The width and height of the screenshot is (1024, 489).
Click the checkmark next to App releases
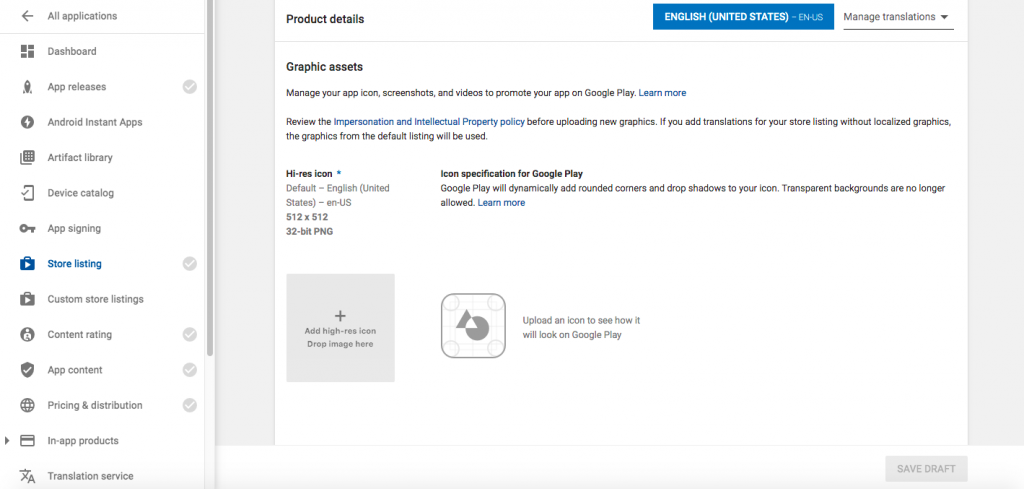pyautogui.click(x=189, y=87)
